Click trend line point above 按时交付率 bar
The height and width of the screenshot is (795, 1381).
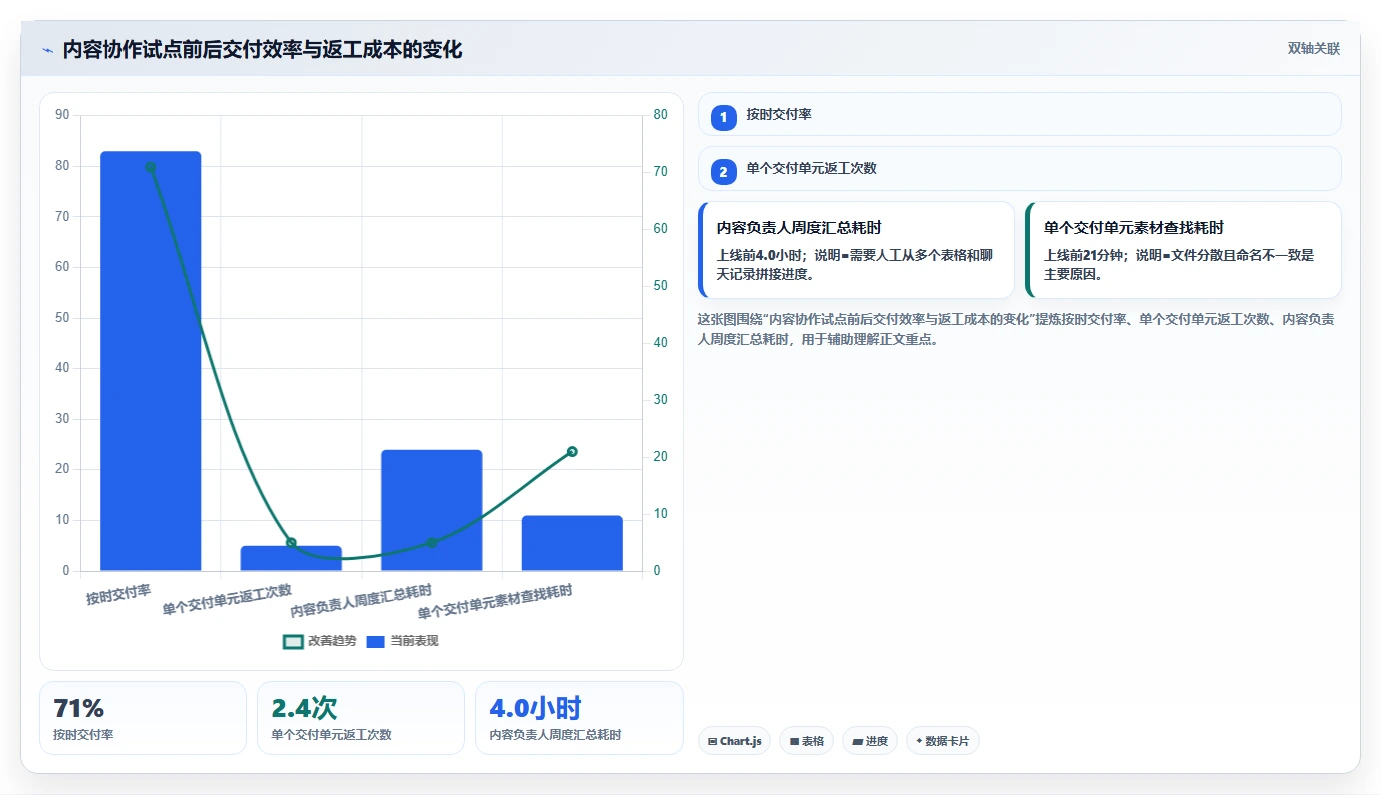[x=151, y=167]
